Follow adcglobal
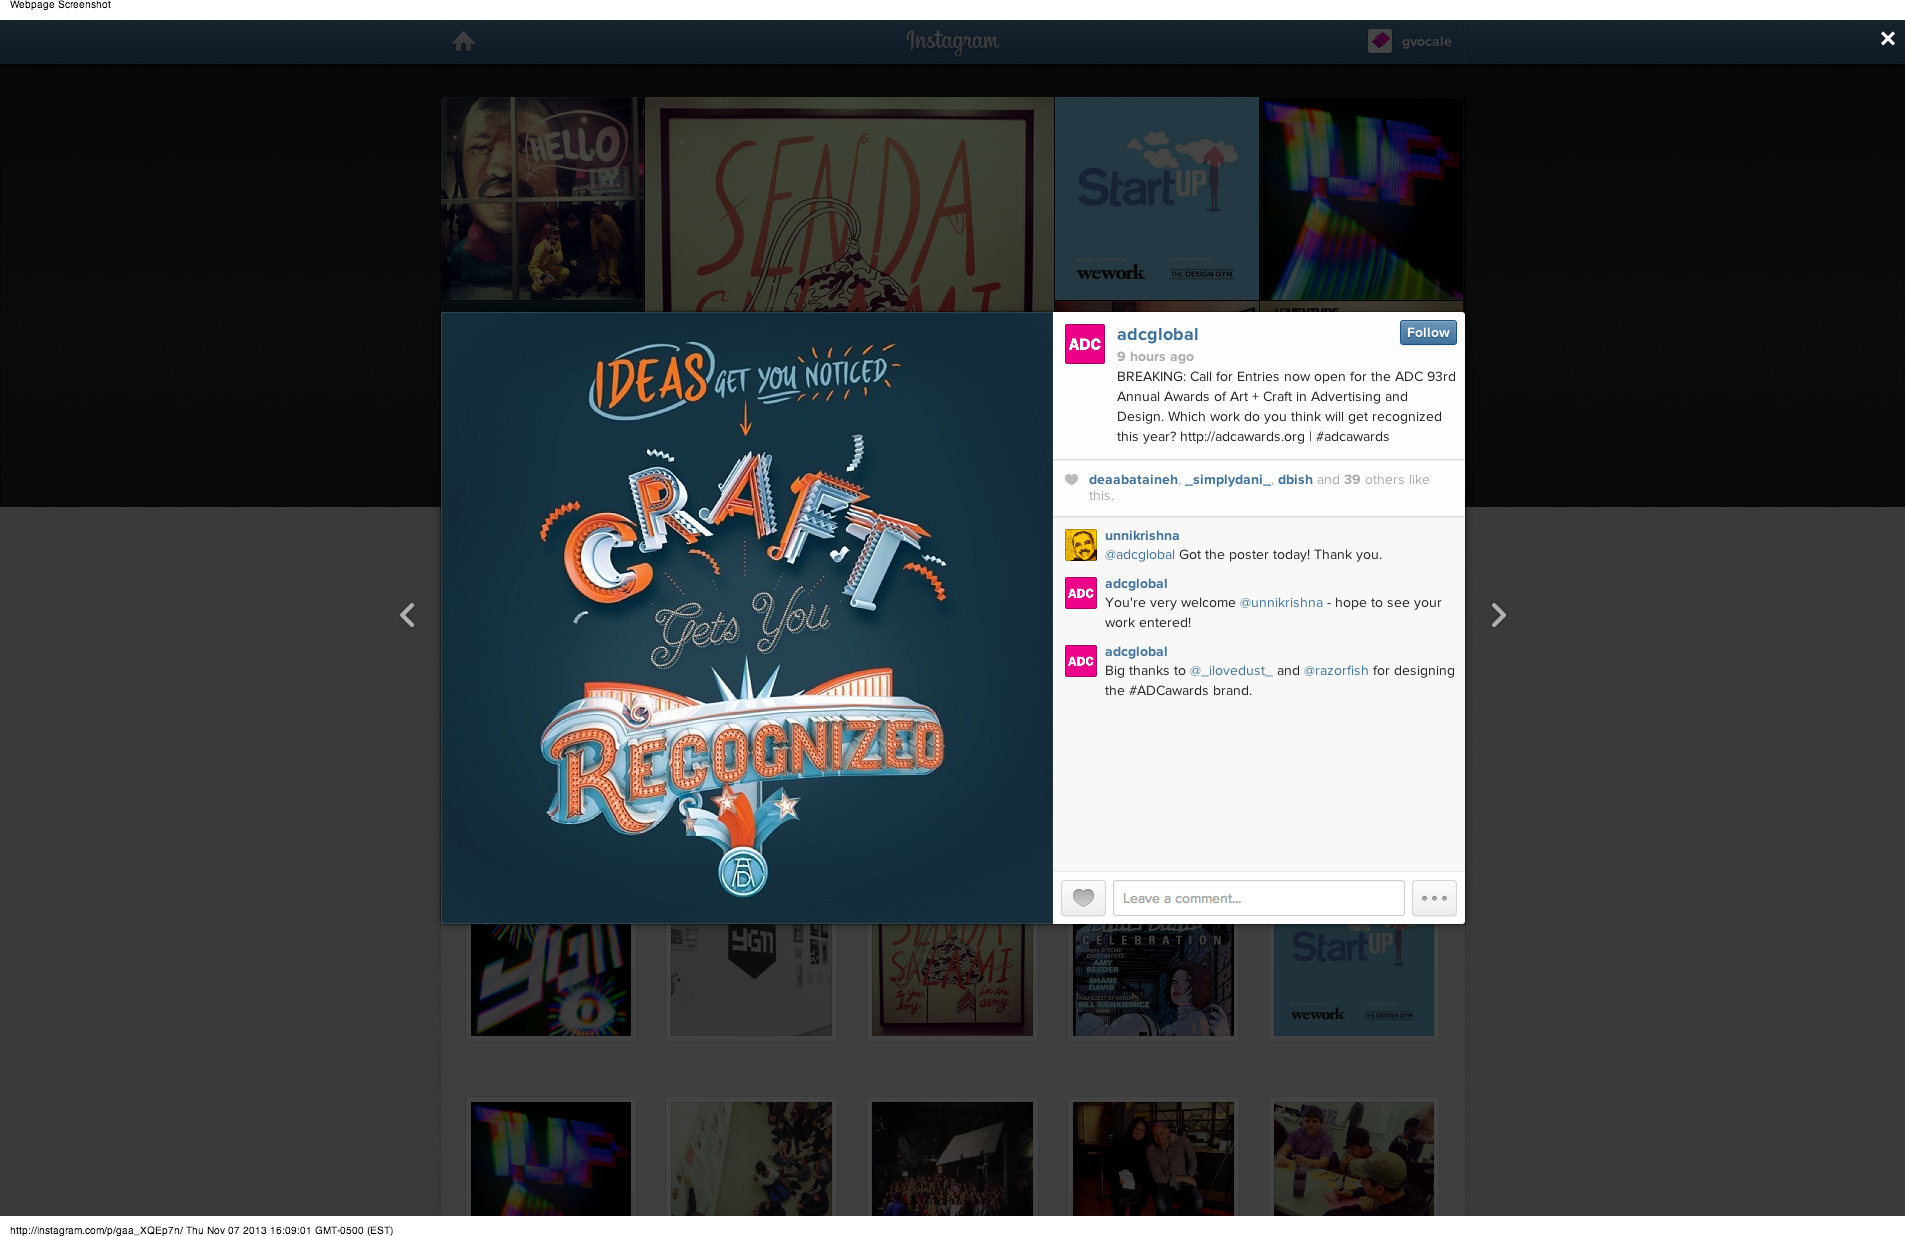1905x1236 pixels. pyautogui.click(x=1428, y=333)
